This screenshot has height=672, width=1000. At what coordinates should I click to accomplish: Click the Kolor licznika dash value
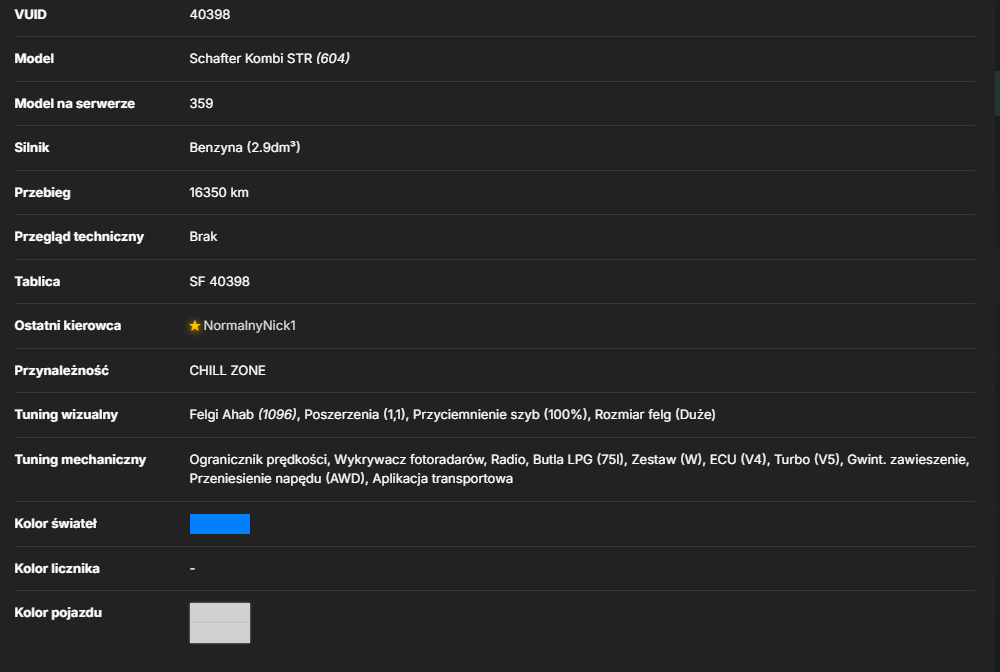(x=193, y=569)
